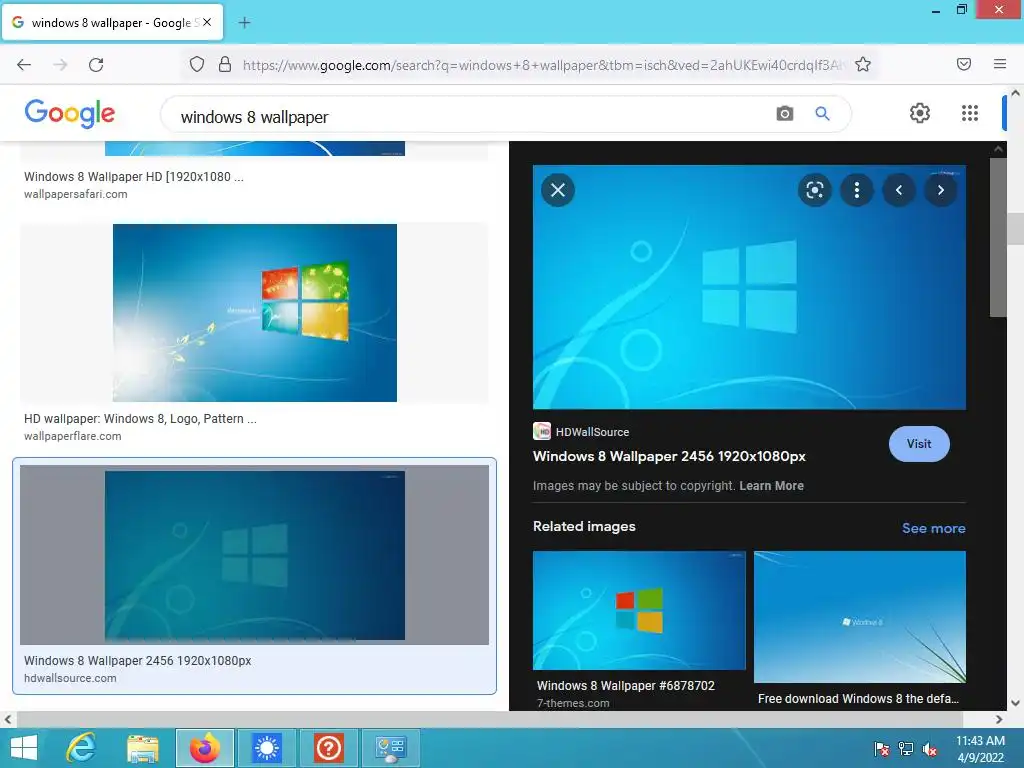
Task: Click the Windows 8 Wallpaper HD [1920x1080 caption
Action: click(134, 177)
